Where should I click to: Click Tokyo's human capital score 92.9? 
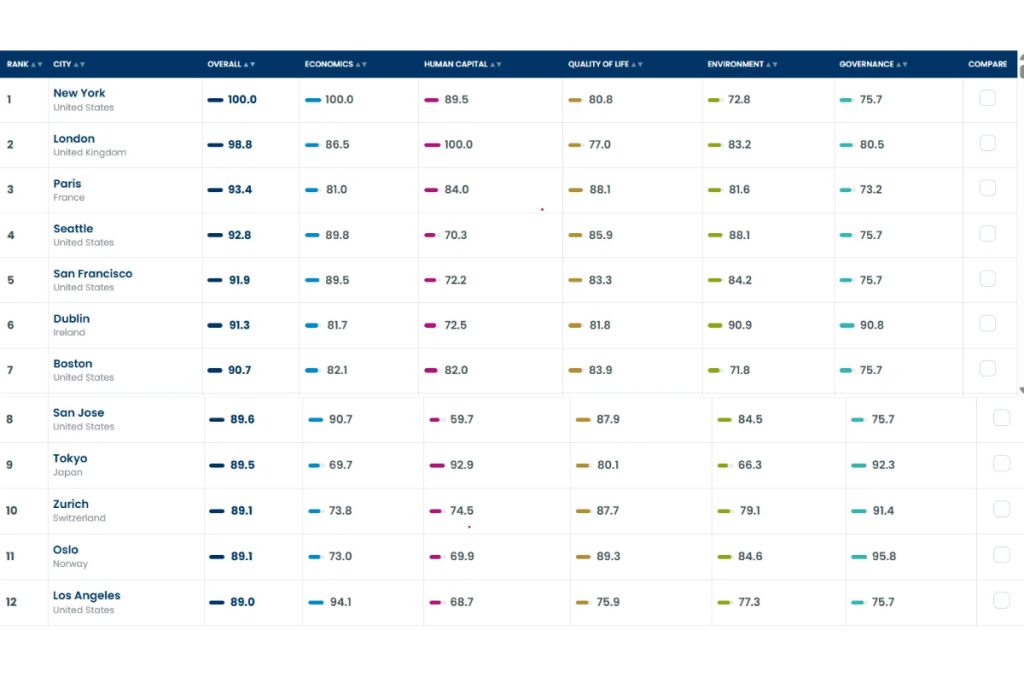(462, 465)
